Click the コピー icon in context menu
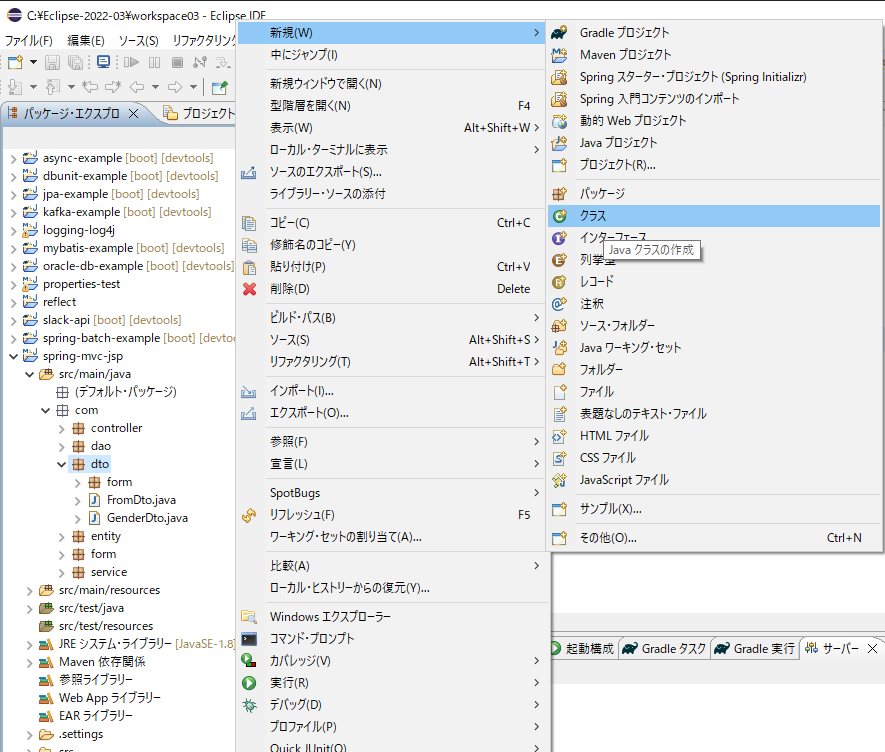Image resolution: width=885 pixels, height=752 pixels. (x=249, y=223)
